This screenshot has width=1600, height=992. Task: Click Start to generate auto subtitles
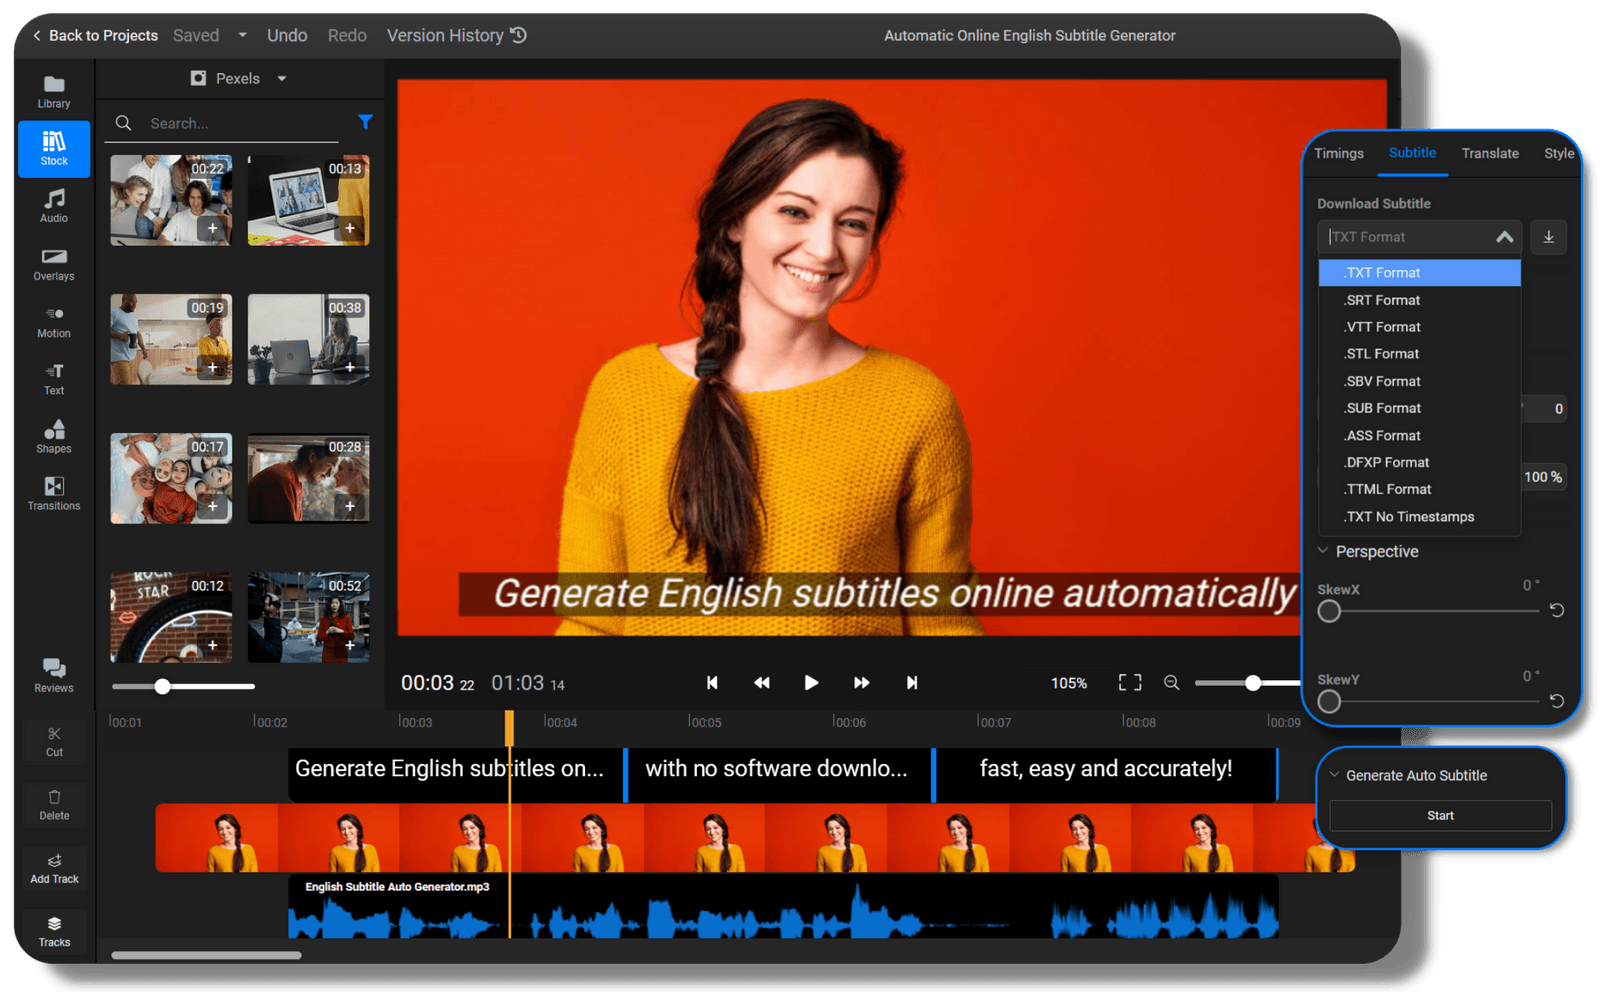(x=1440, y=815)
